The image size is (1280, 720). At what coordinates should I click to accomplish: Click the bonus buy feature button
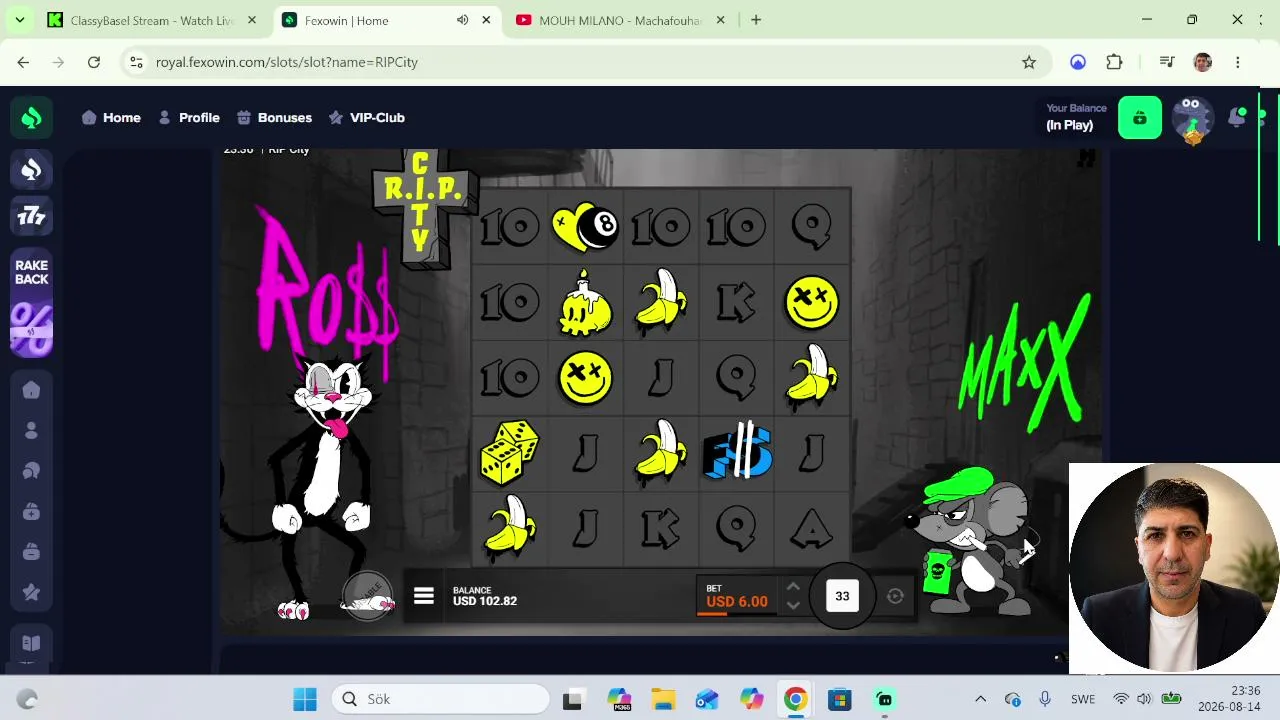pyautogui.click(x=367, y=596)
